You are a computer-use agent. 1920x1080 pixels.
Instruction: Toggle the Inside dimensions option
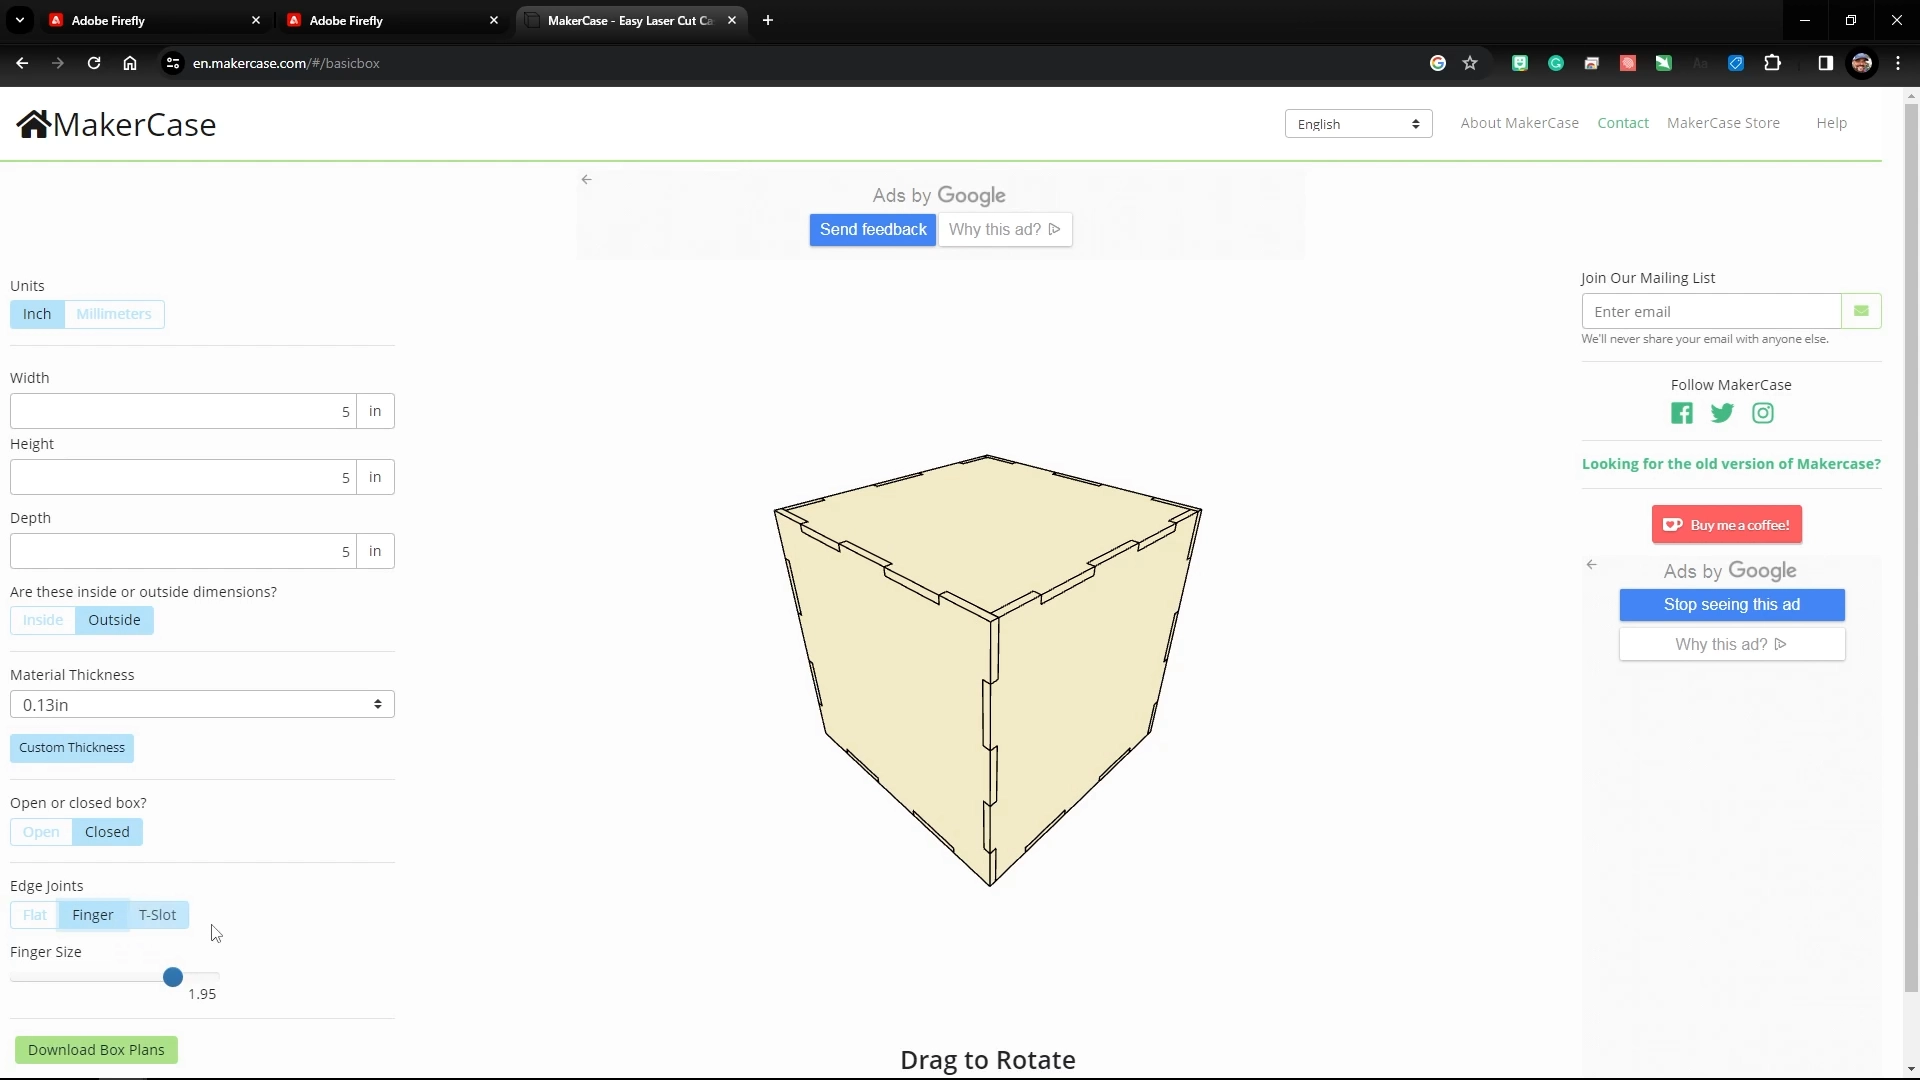click(42, 620)
